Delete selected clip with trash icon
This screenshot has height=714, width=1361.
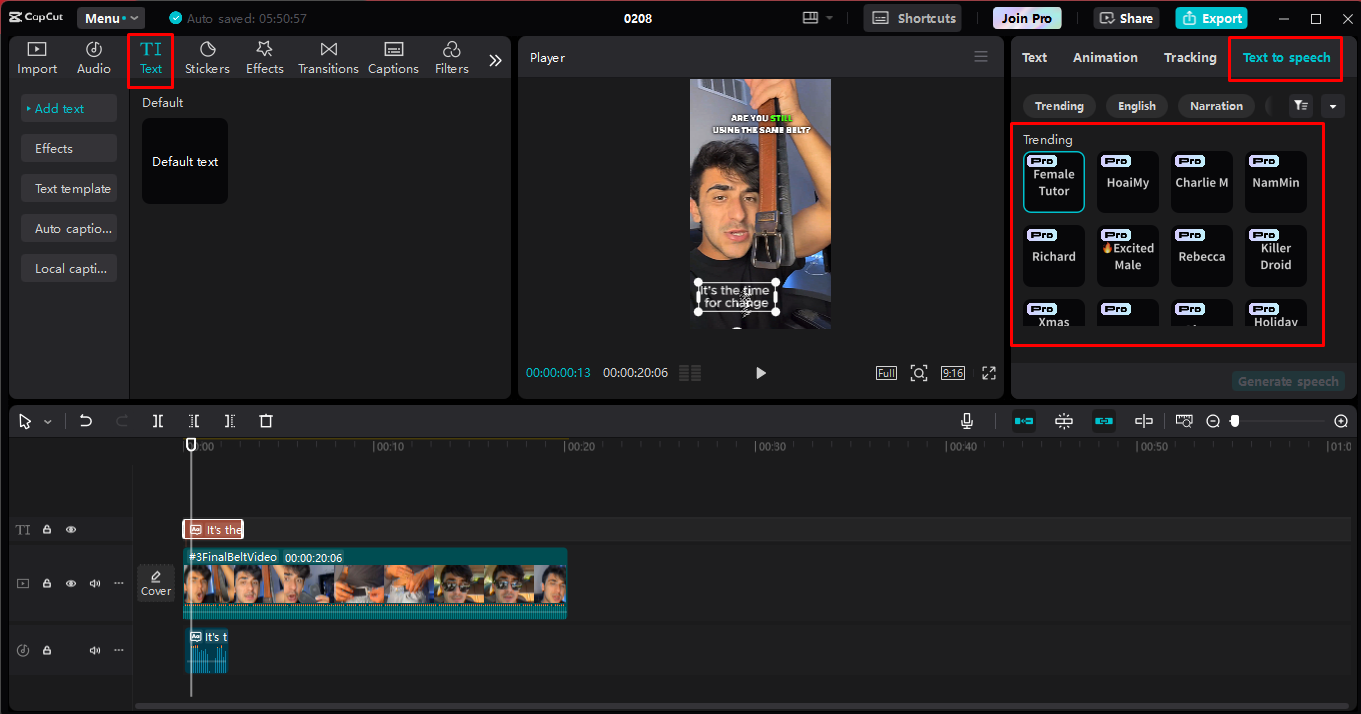(x=266, y=421)
